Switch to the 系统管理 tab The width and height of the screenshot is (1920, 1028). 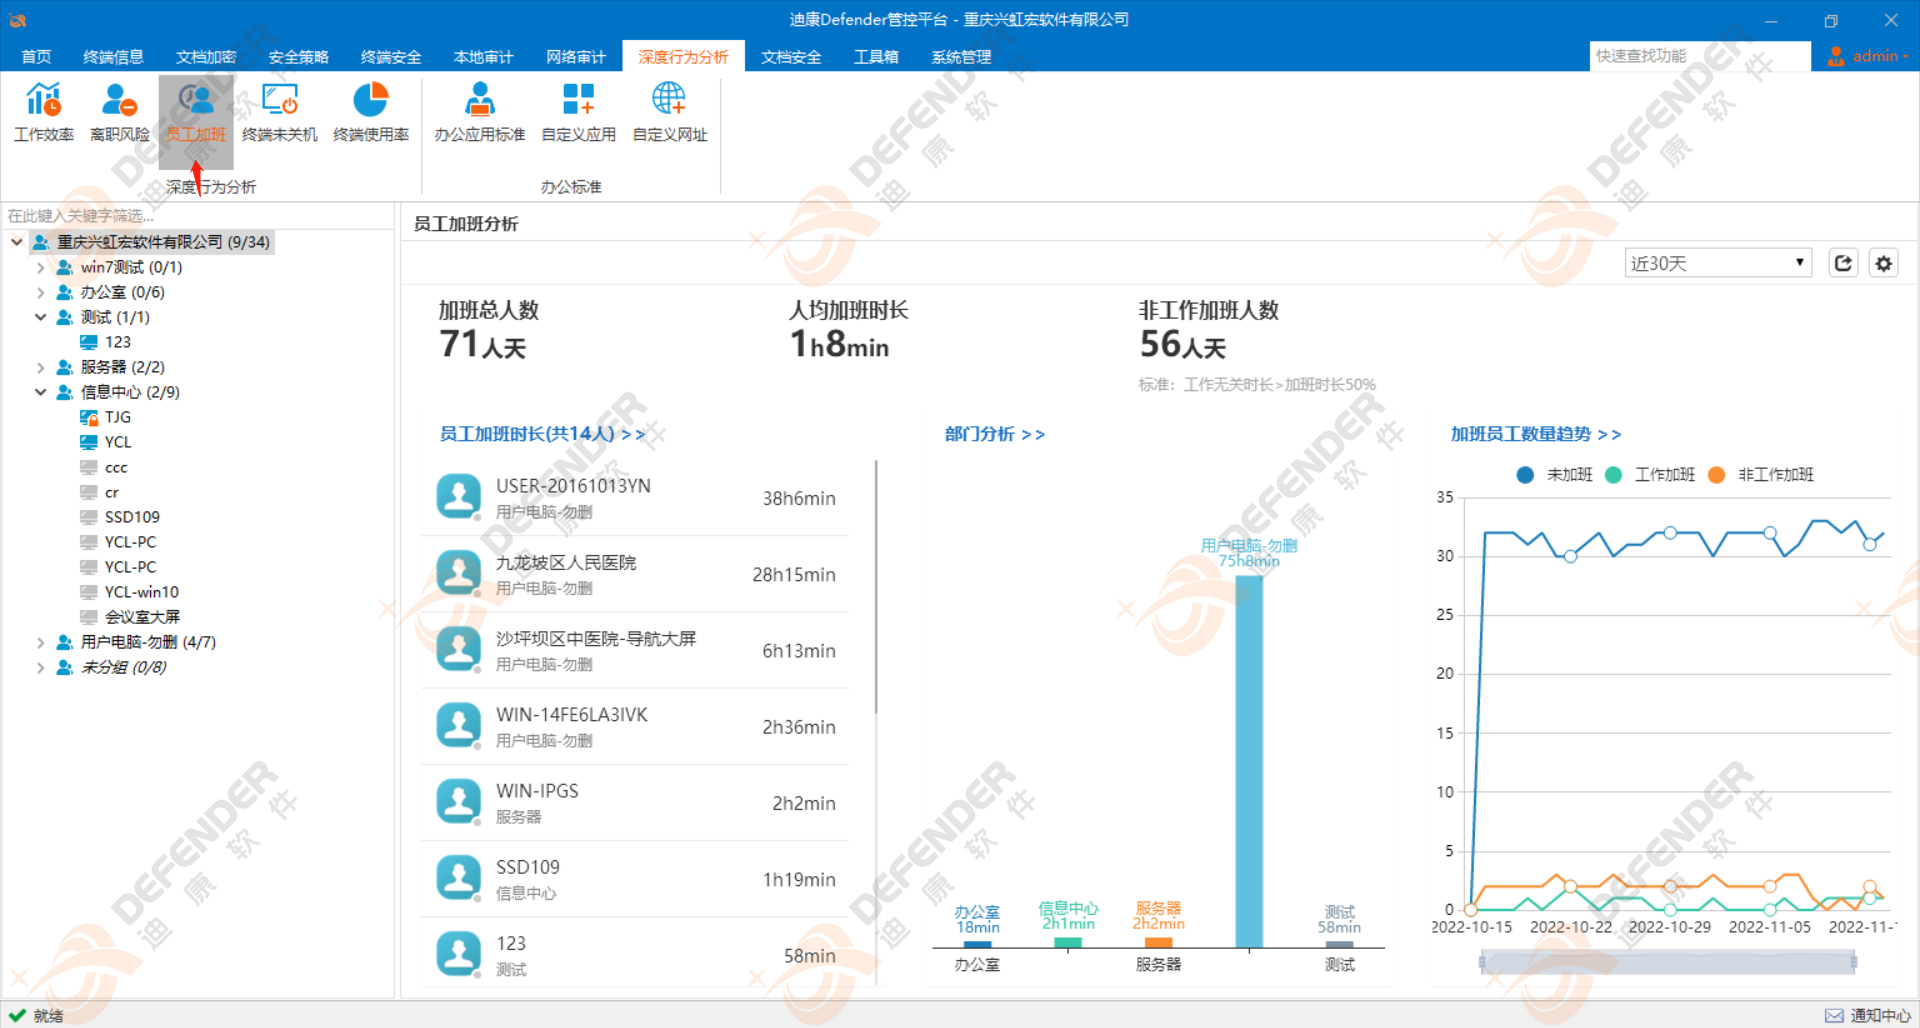point(961,57)
